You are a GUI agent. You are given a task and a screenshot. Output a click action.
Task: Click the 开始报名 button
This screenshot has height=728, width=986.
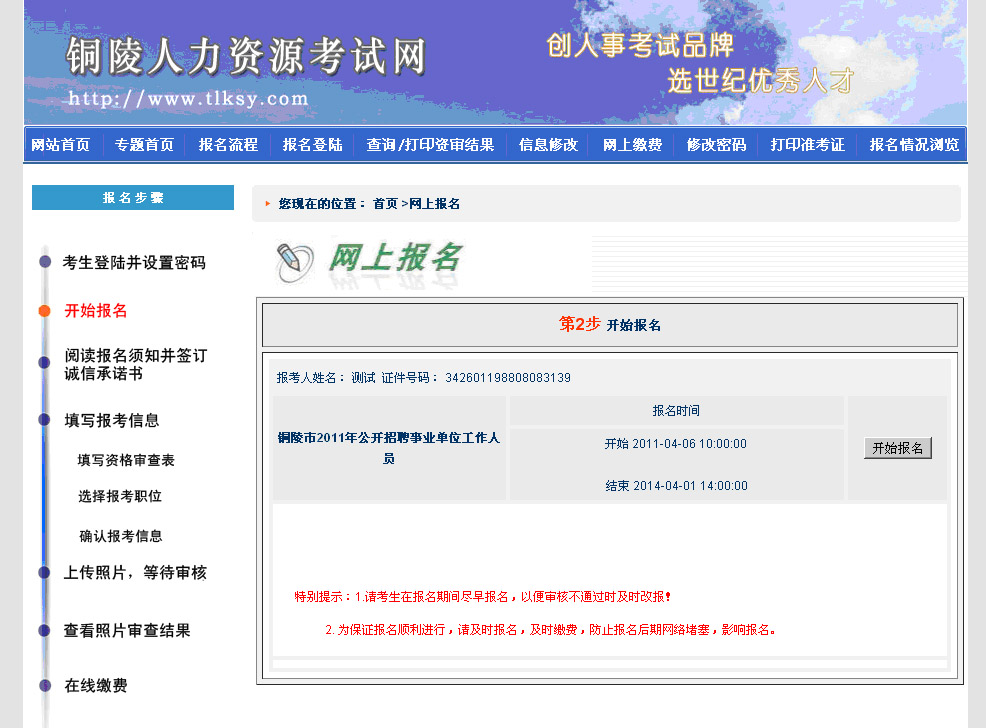(x=897, y=448)
